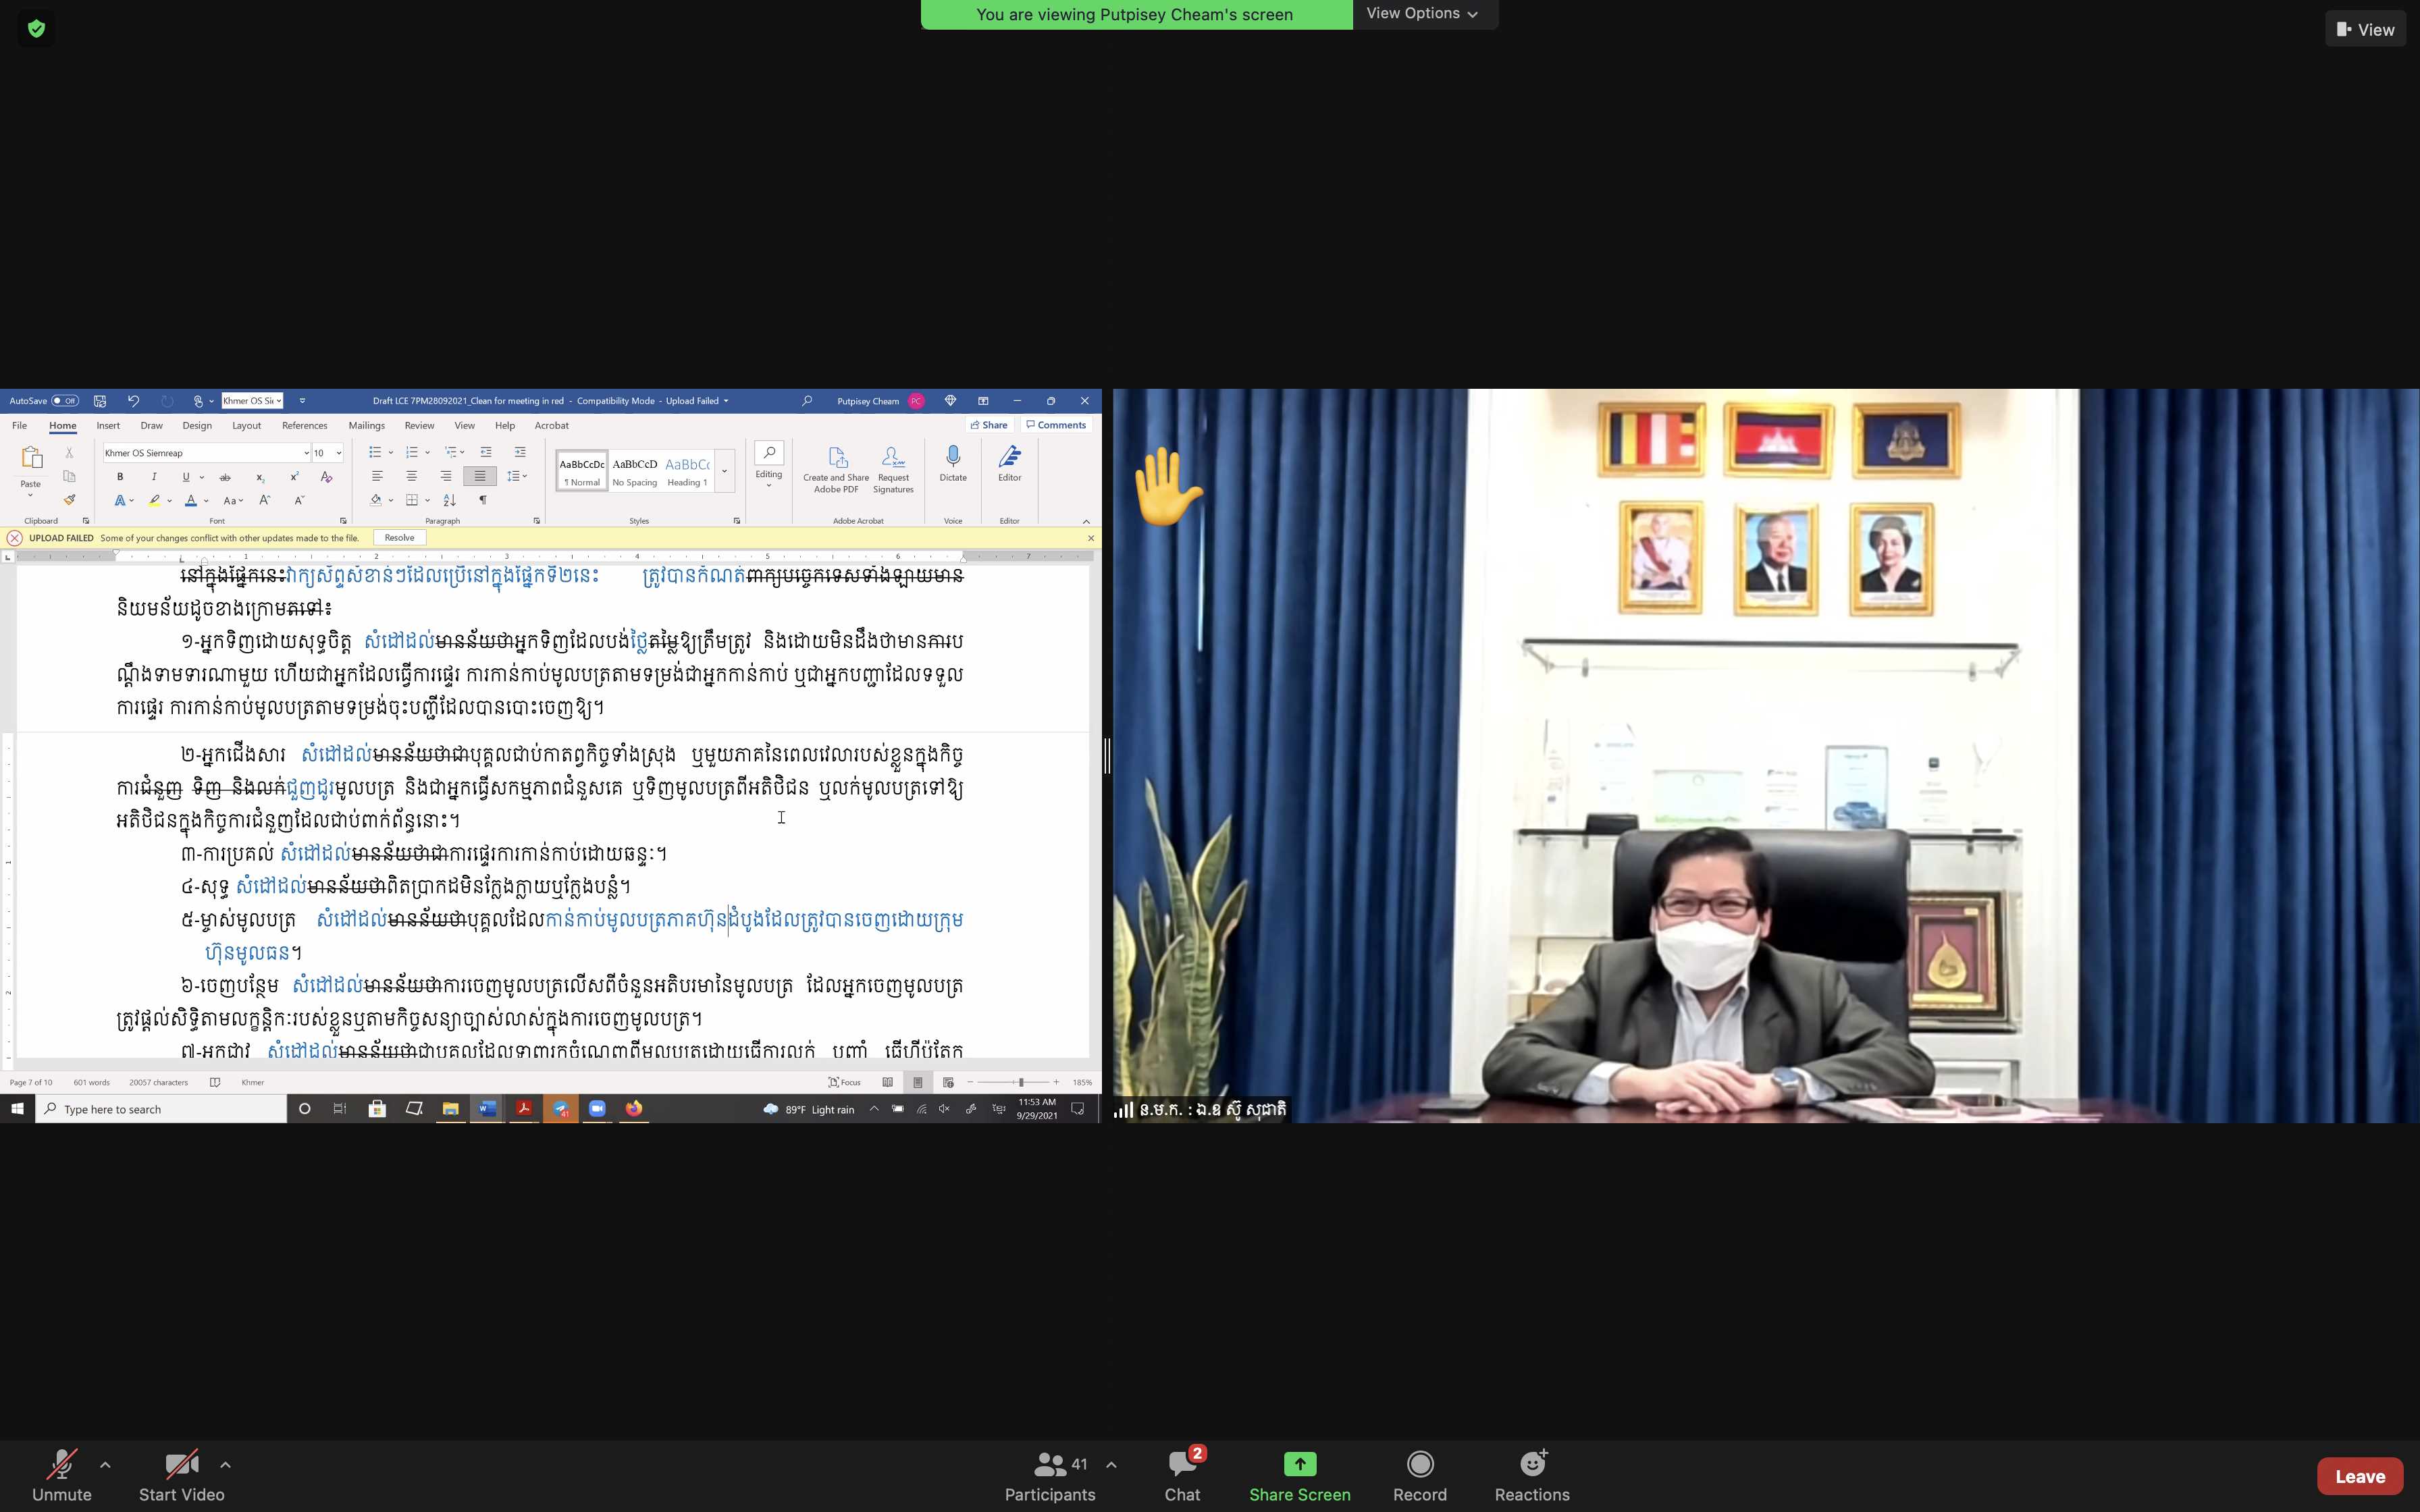Toggle Underline formatting
Viewport: 2420px width, 1512px height.
pos(185,477)
